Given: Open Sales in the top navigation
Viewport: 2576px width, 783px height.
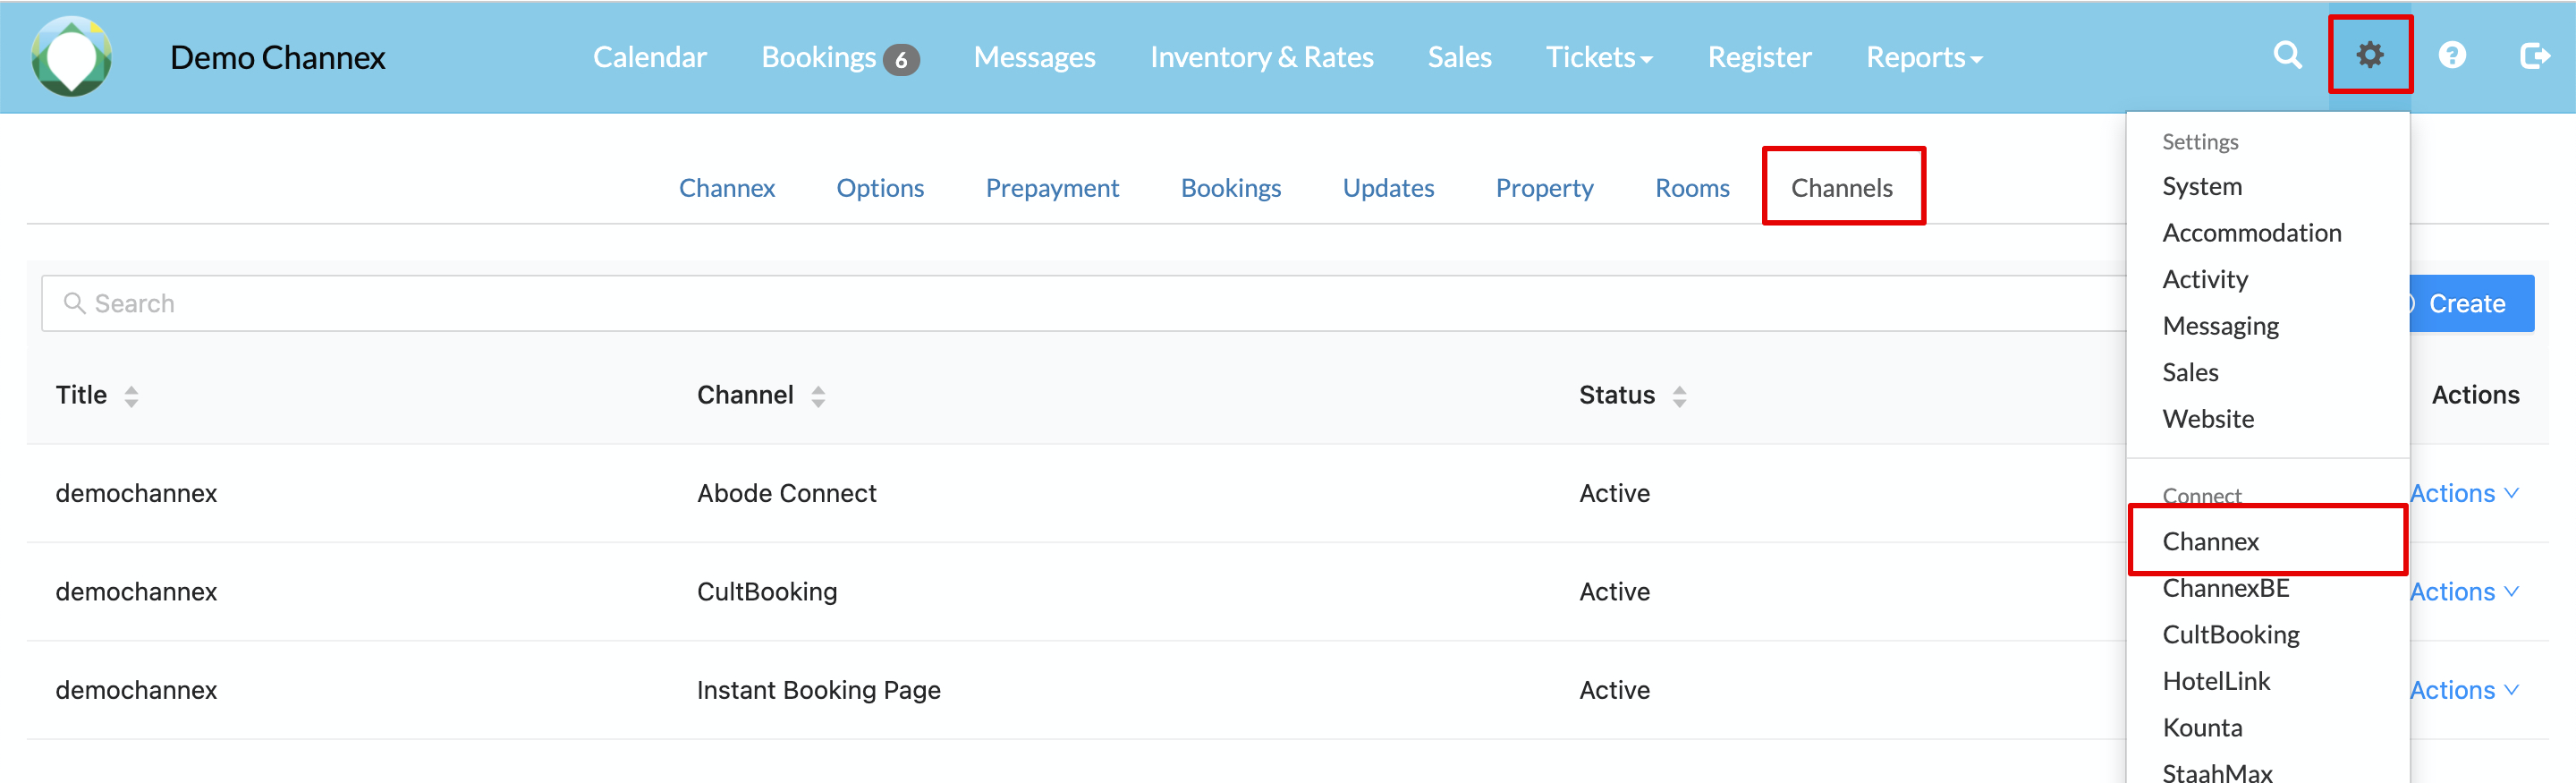Looking at the screenshot, I should point(1460,58).
